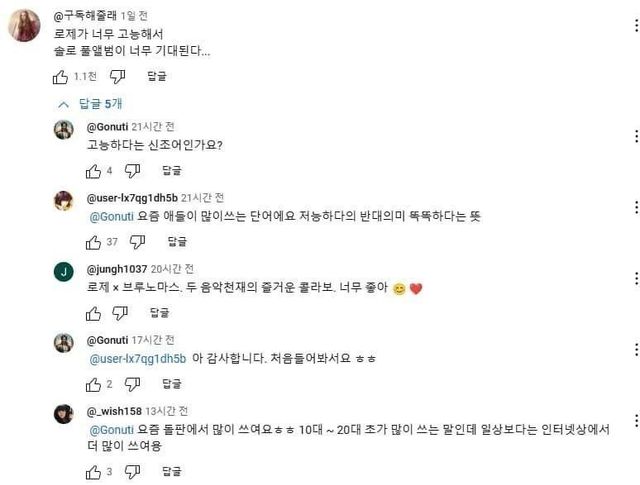Screen dimensions: 640x485
Task: Open options menu for @user-lx7qg1dh5b's reply
Action: [636, 207]
